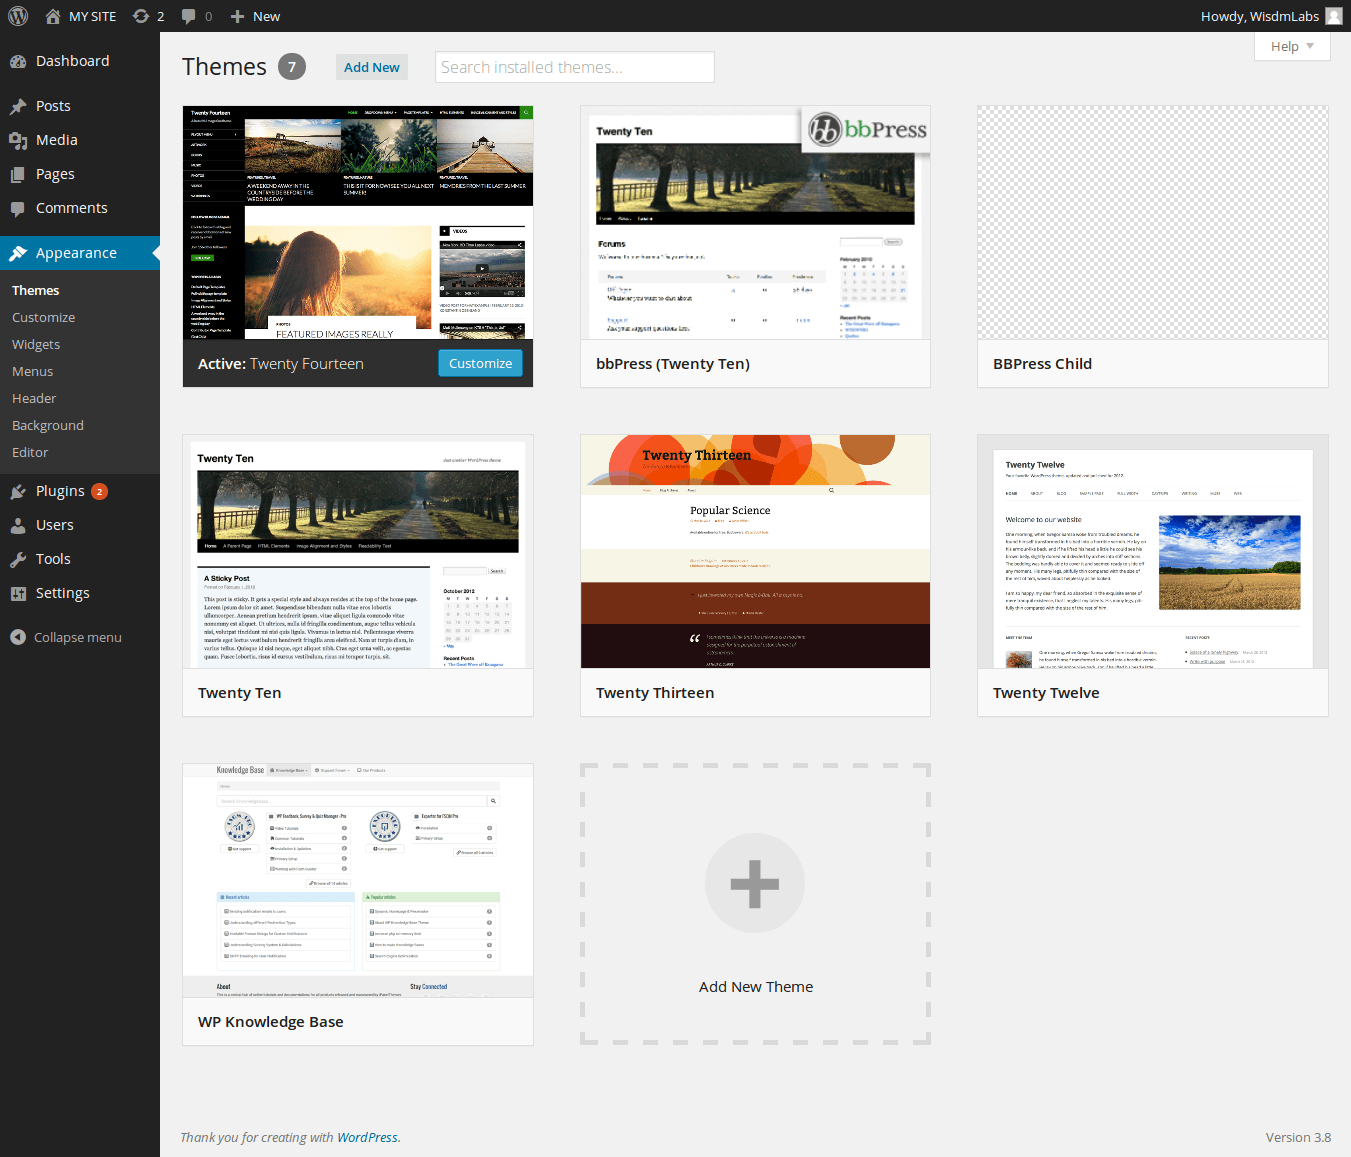
Task: Click the Add New Theme label
Action: click(756, 987)
